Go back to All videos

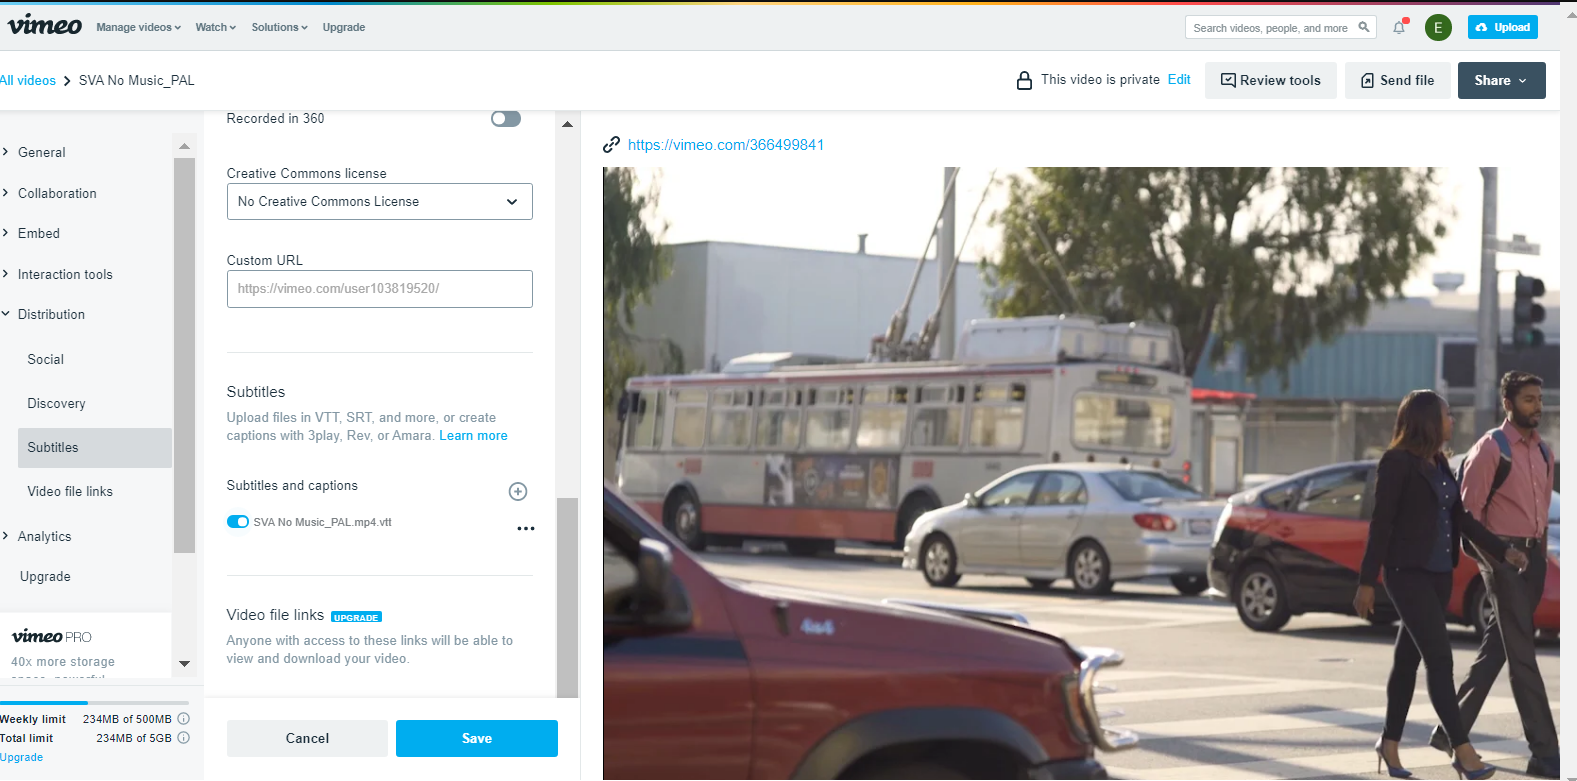[x=28, y=80]
